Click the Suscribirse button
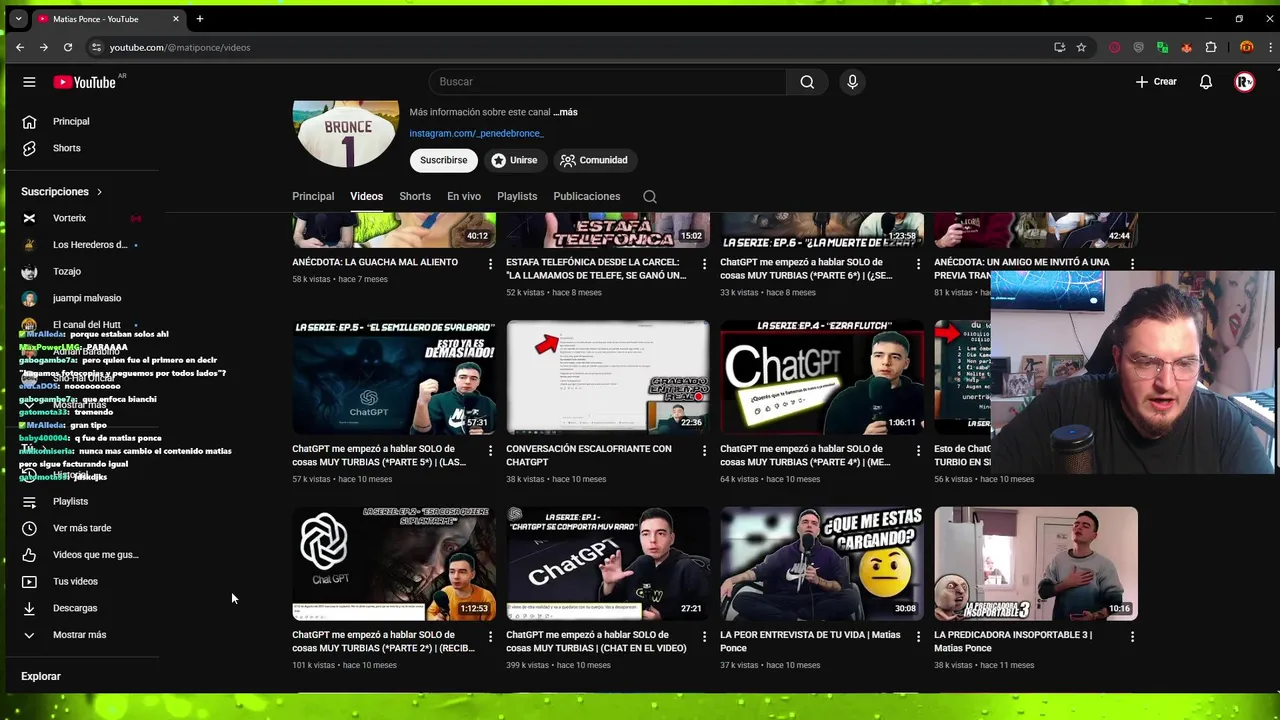The image size is (1280, 720). pos(443,160)
